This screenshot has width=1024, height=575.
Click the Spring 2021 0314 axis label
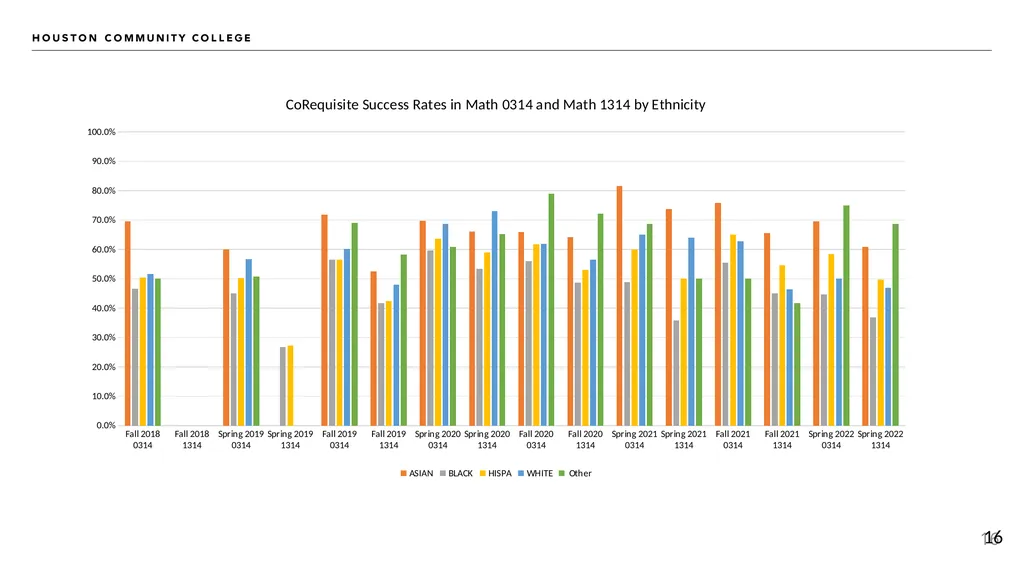pyautogui.click(x=634, y=440)
